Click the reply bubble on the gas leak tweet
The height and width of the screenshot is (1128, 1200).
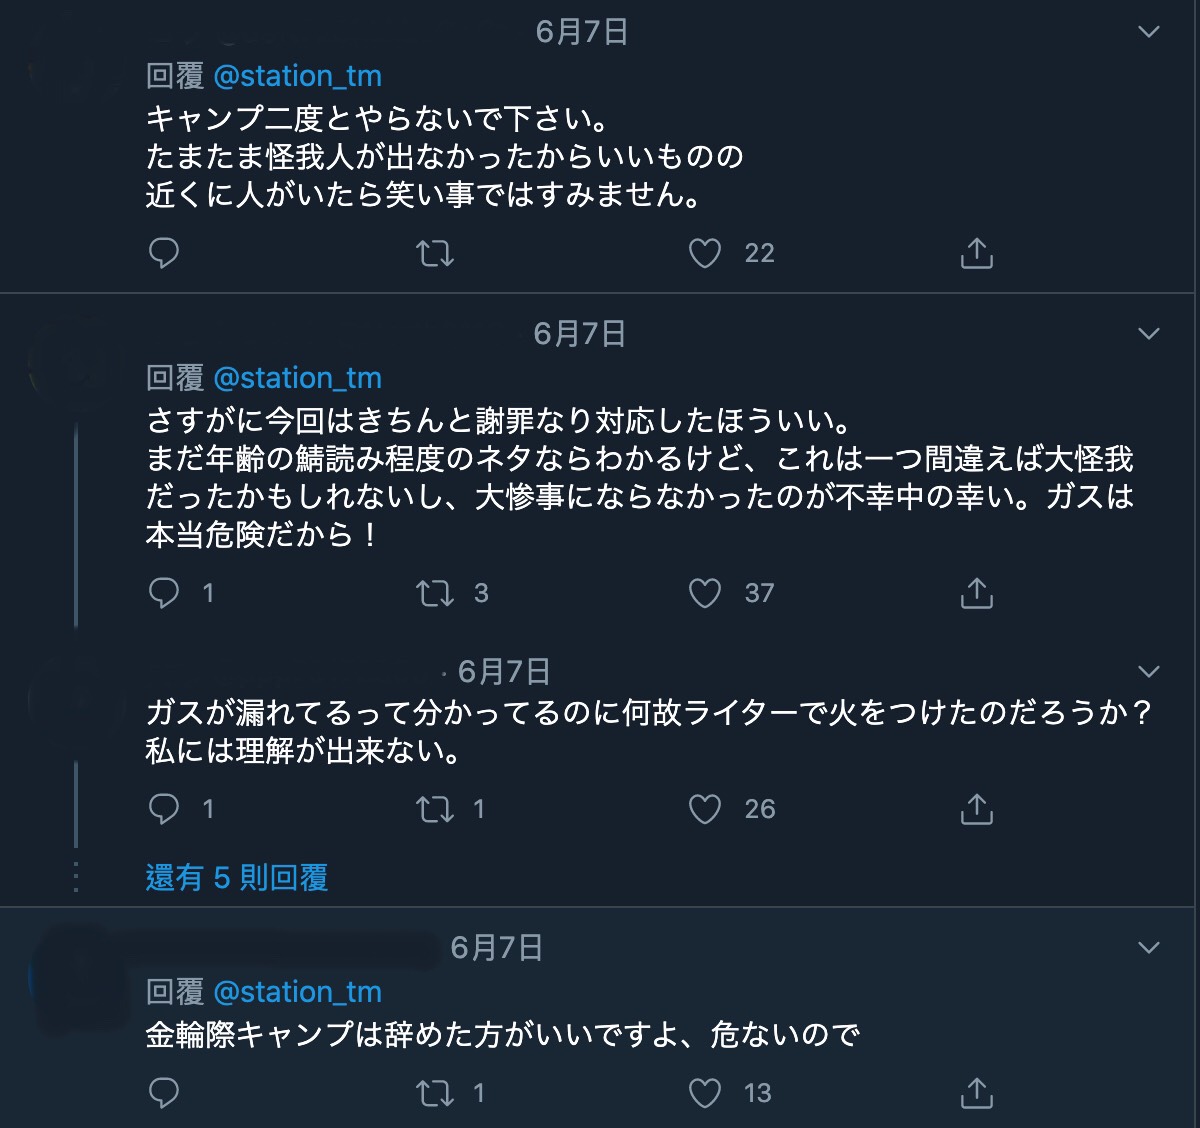coord(163,808)
